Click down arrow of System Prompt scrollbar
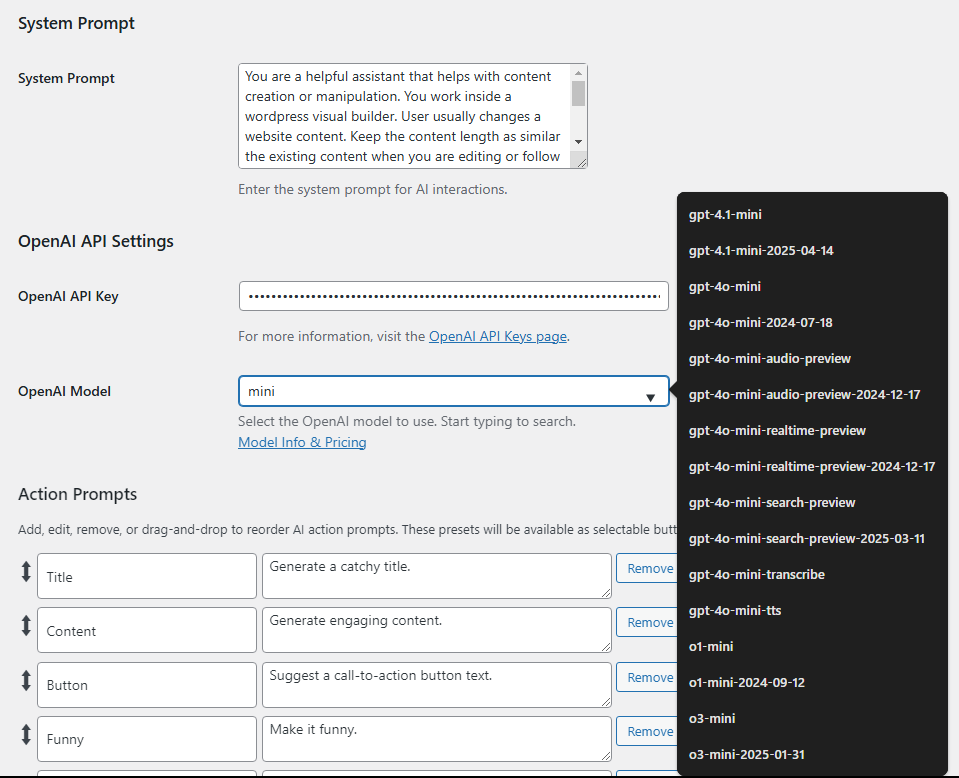 pyautogui.click(x=579, y=142)
